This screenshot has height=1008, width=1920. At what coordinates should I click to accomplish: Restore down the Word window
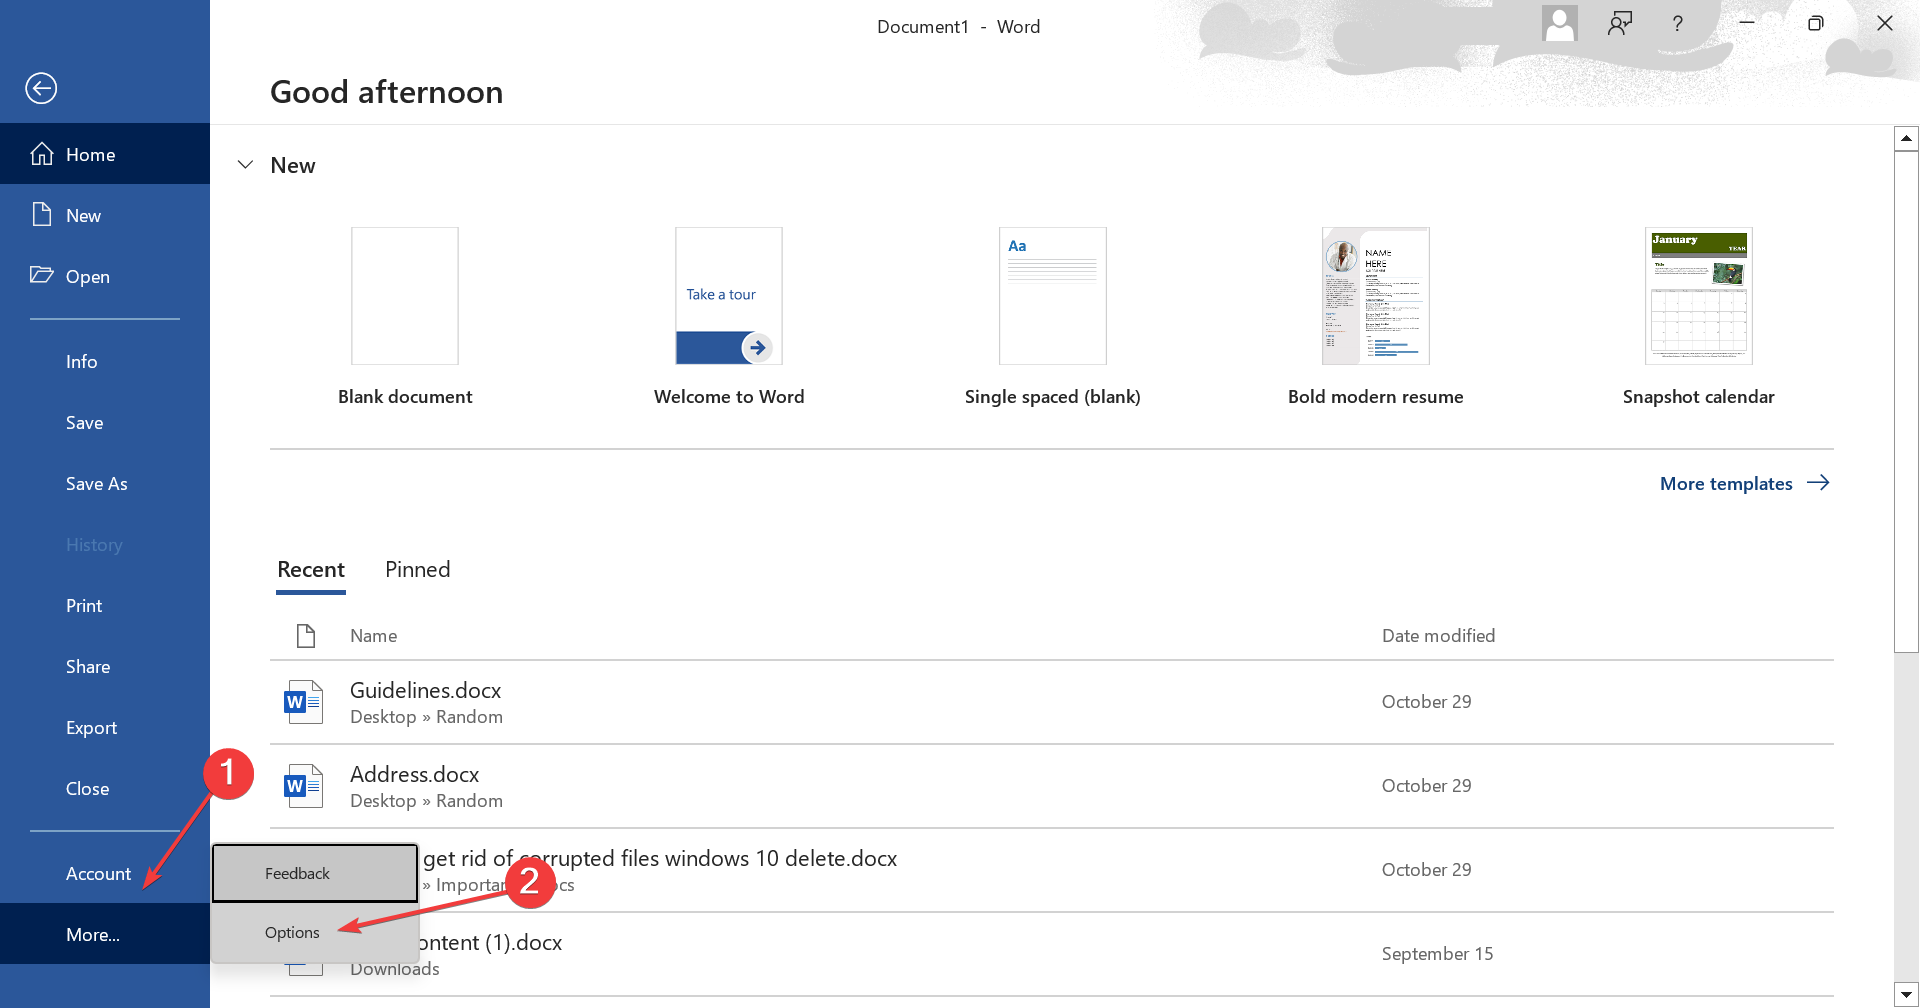tap(1816, 24)
